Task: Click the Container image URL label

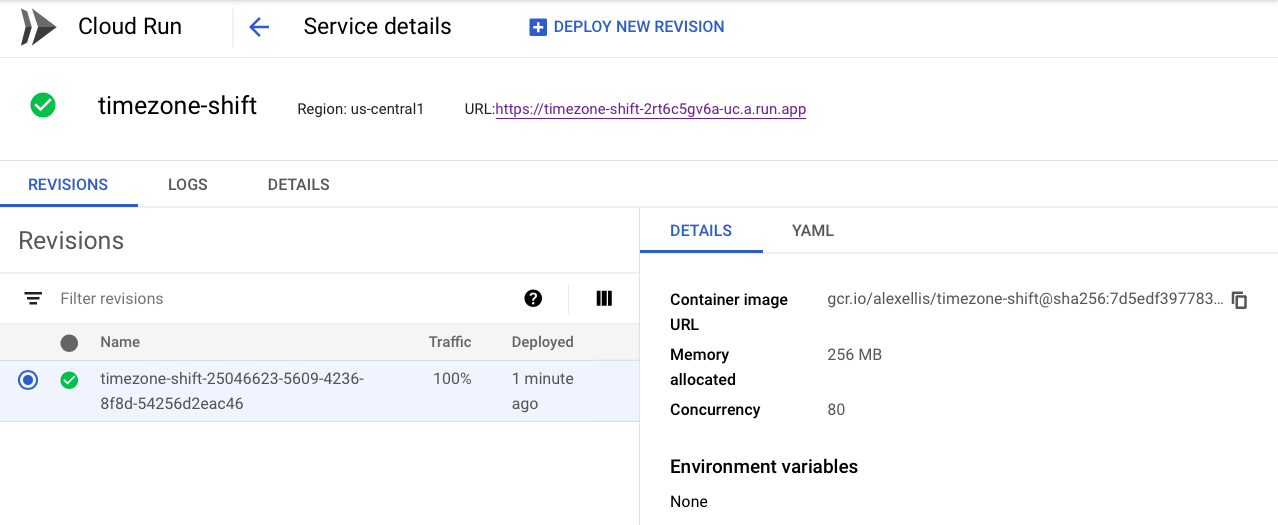Action: click(x=729, y=312)
